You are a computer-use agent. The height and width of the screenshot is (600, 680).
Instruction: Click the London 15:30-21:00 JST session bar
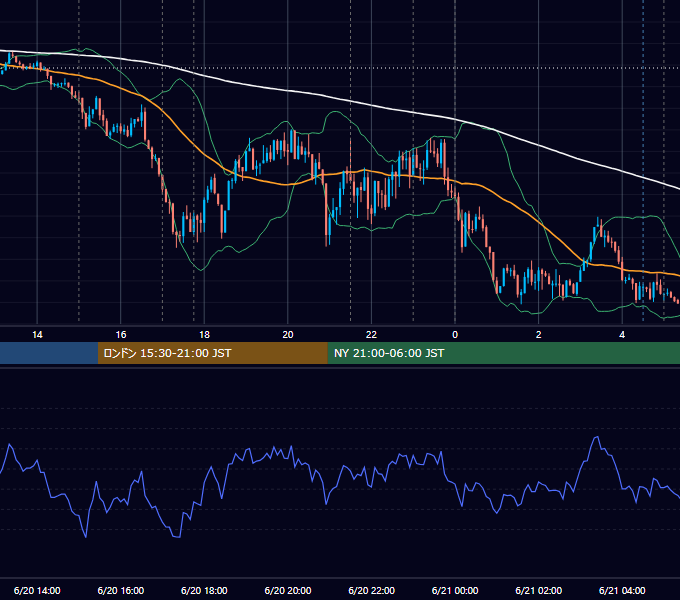(x=212, y=353)
